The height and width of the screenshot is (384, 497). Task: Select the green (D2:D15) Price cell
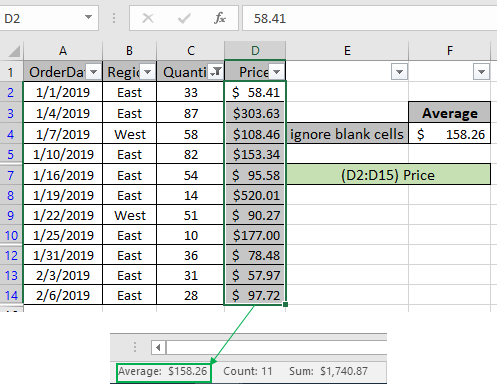point(388,174)
